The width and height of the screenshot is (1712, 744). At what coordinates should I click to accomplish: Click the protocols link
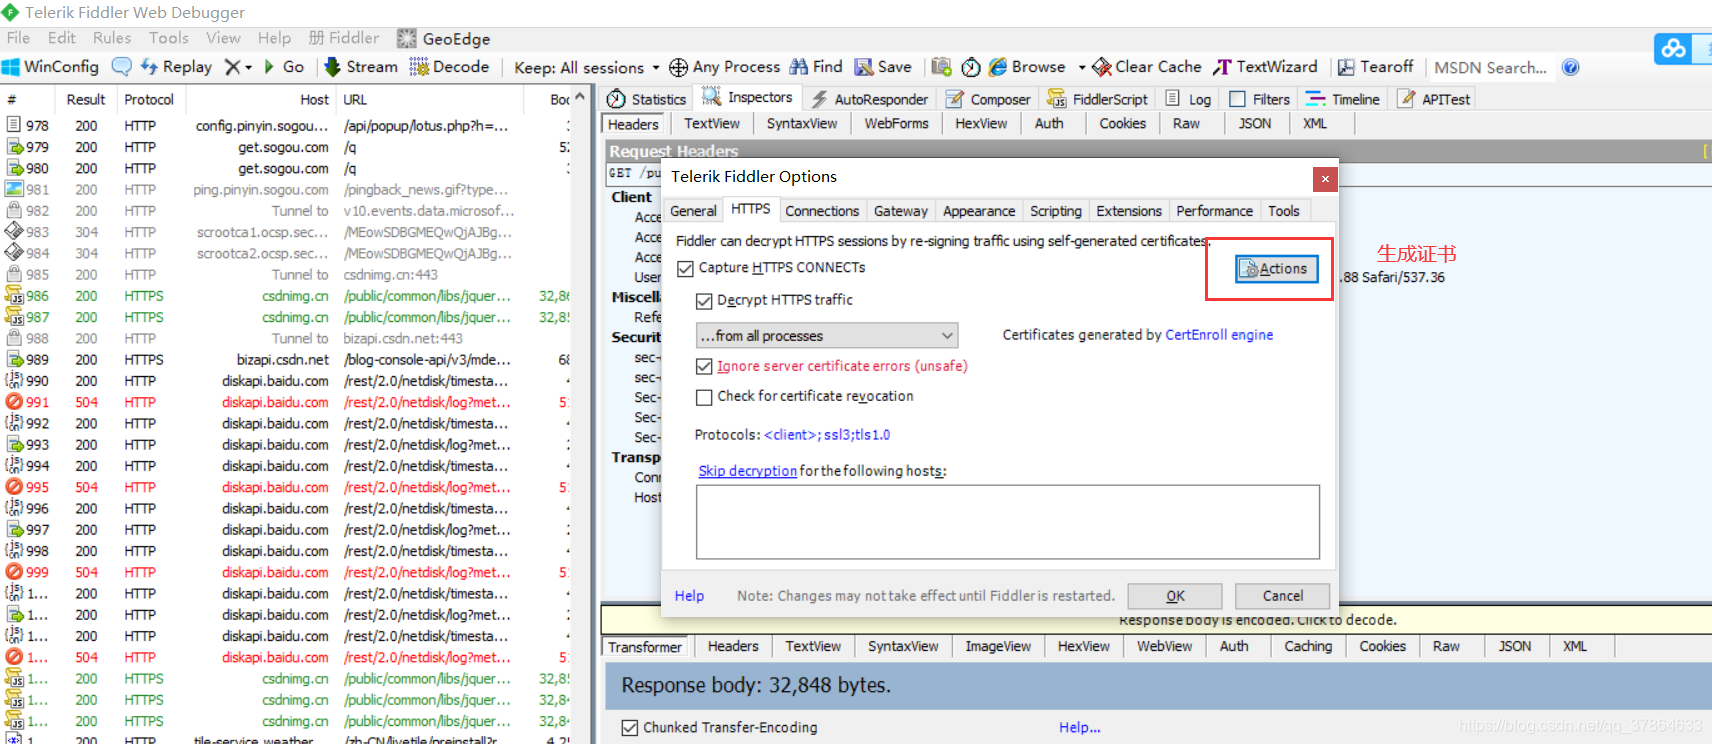point(827,435)
